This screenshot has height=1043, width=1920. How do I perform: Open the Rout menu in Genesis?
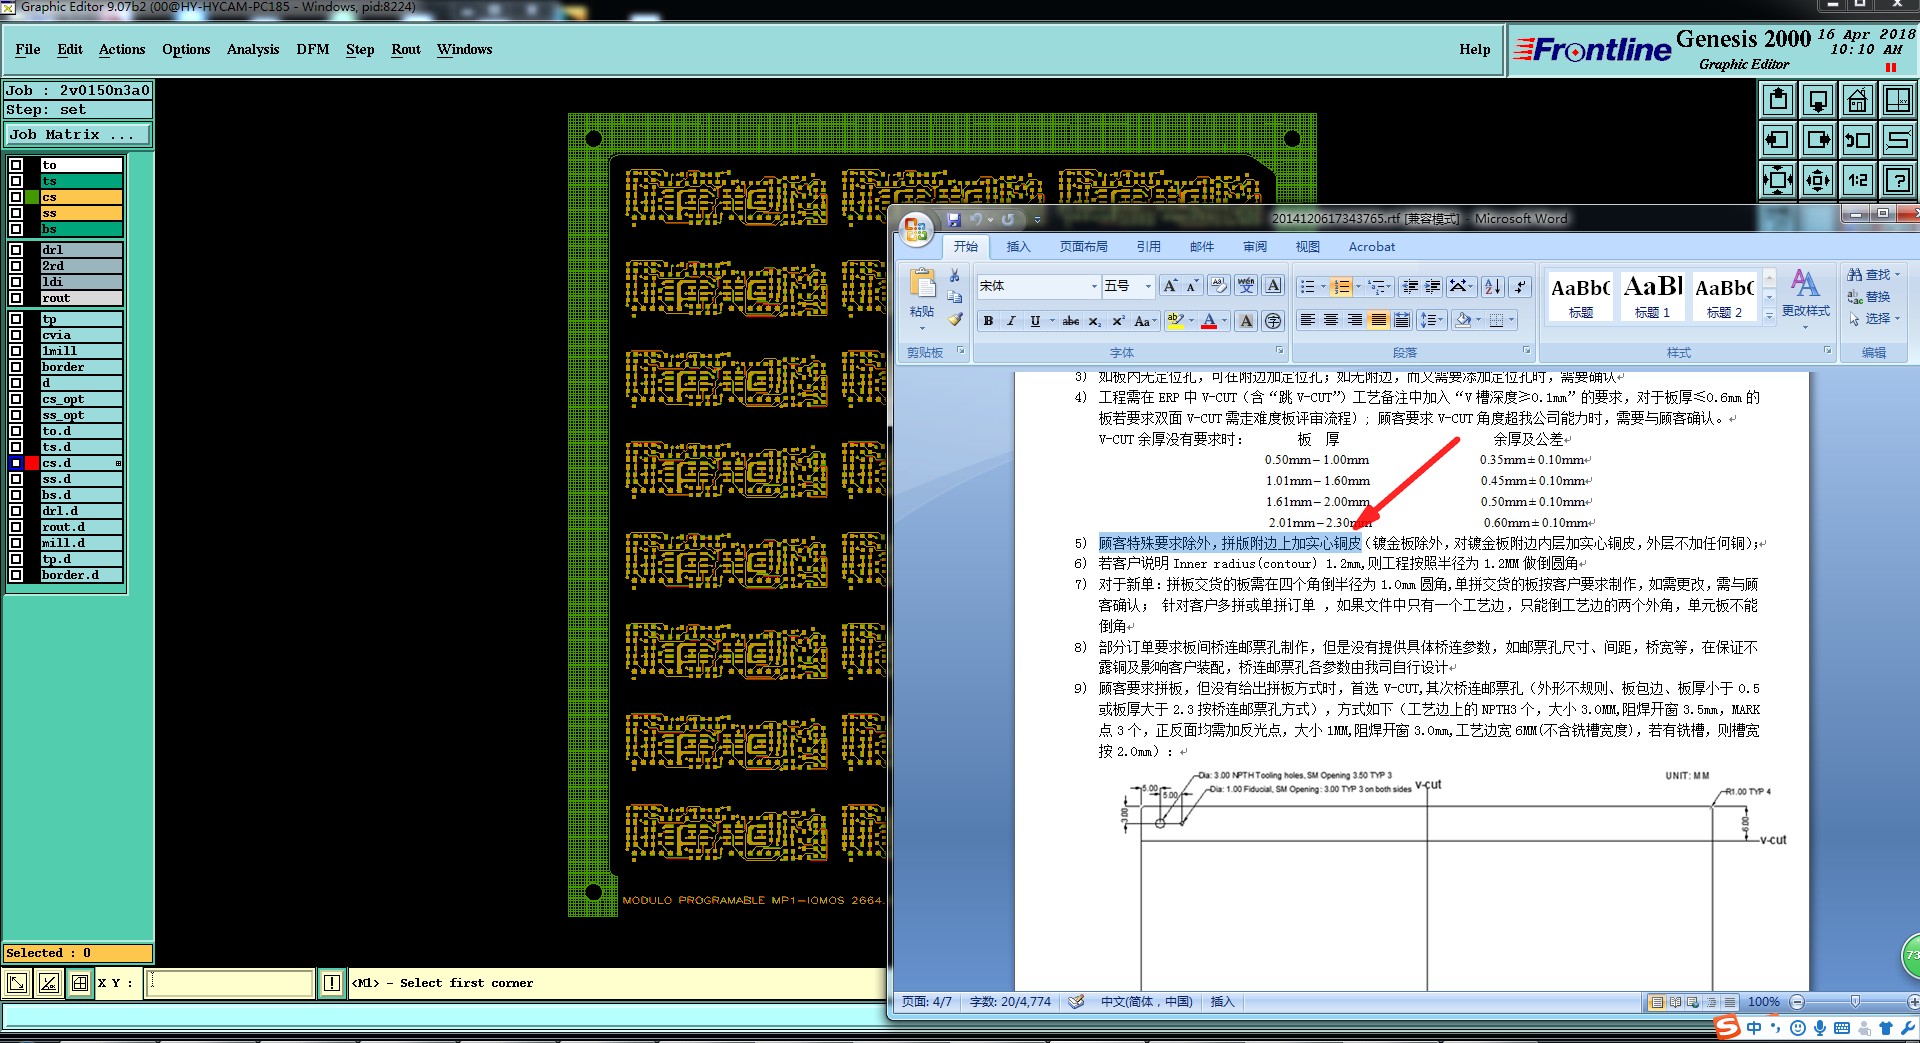(406, 49)
